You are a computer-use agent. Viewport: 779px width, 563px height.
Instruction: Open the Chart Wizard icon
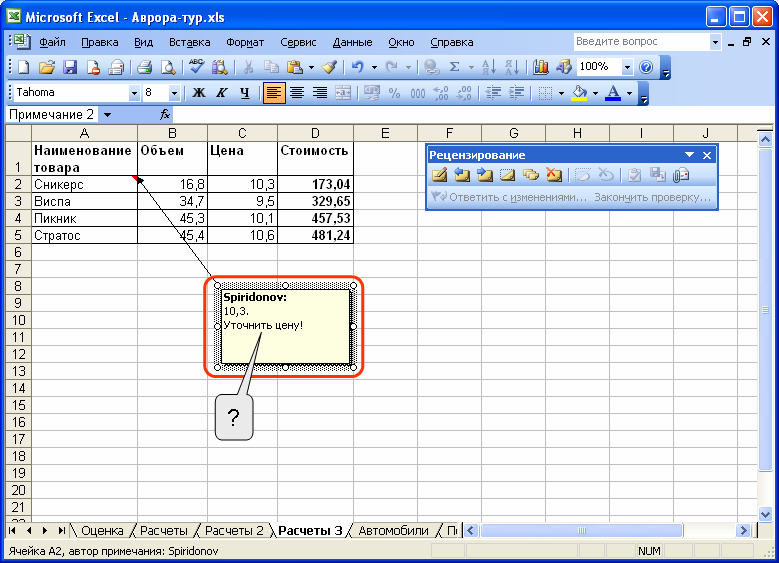point(540,67)
